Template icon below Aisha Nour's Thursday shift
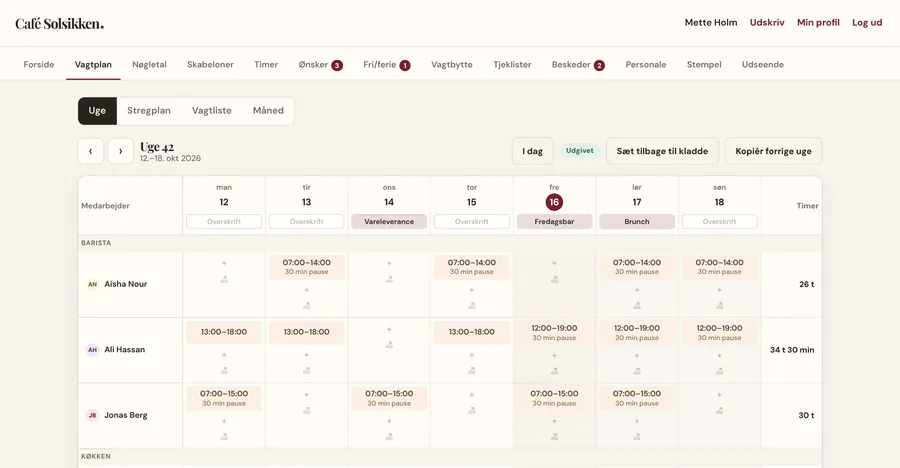 pos(472,305)
